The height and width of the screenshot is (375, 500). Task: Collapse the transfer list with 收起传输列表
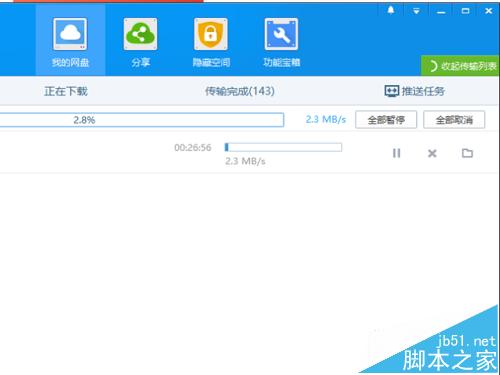click(461, 66)
